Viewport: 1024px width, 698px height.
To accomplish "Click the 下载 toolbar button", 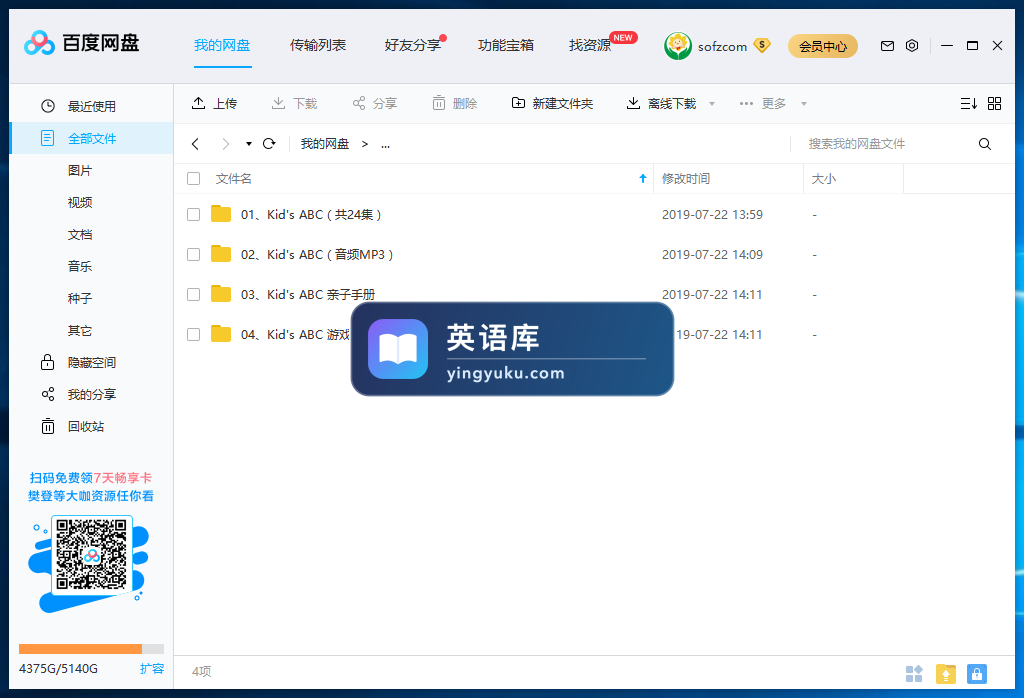I will [x=295, y=103].
